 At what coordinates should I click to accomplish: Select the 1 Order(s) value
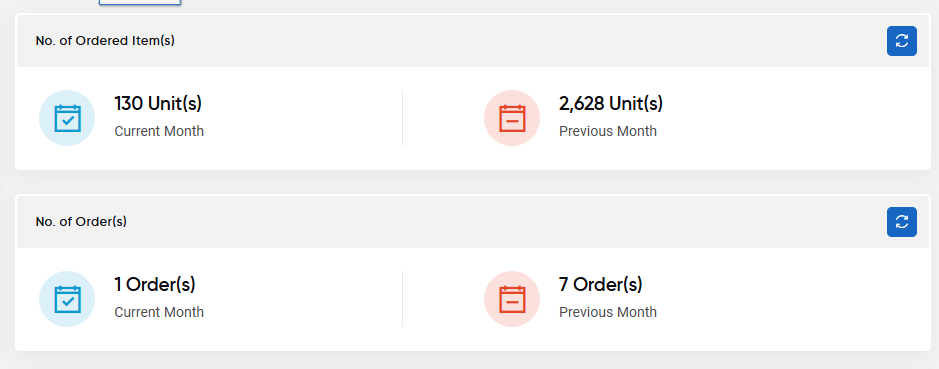point(155,285)
